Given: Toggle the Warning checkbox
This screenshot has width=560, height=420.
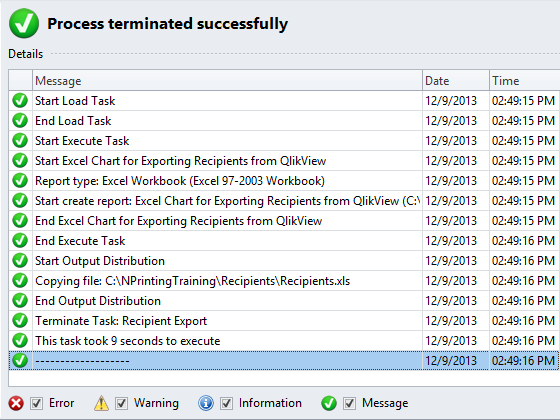Looking at the screenshot, I should click(121, 404).
